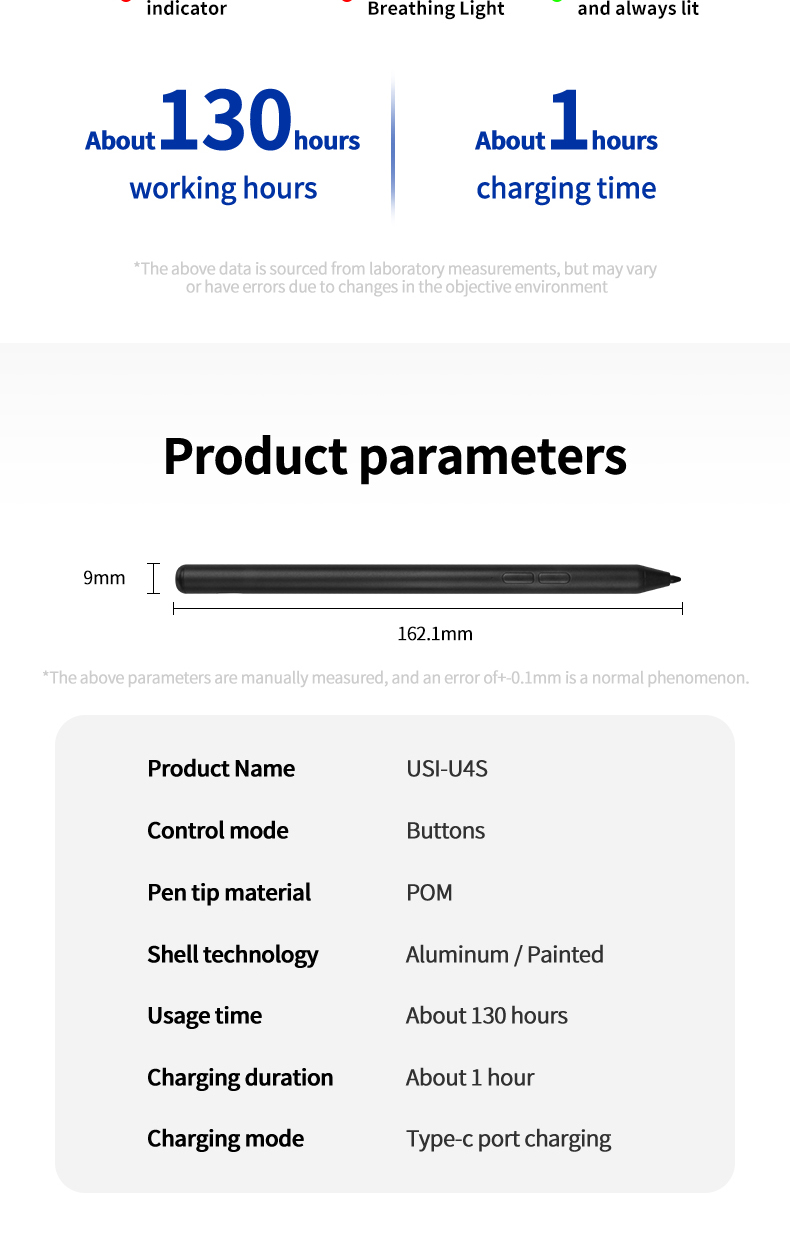Click the USI-U4S model value
790x1253 pixels.
447,769
